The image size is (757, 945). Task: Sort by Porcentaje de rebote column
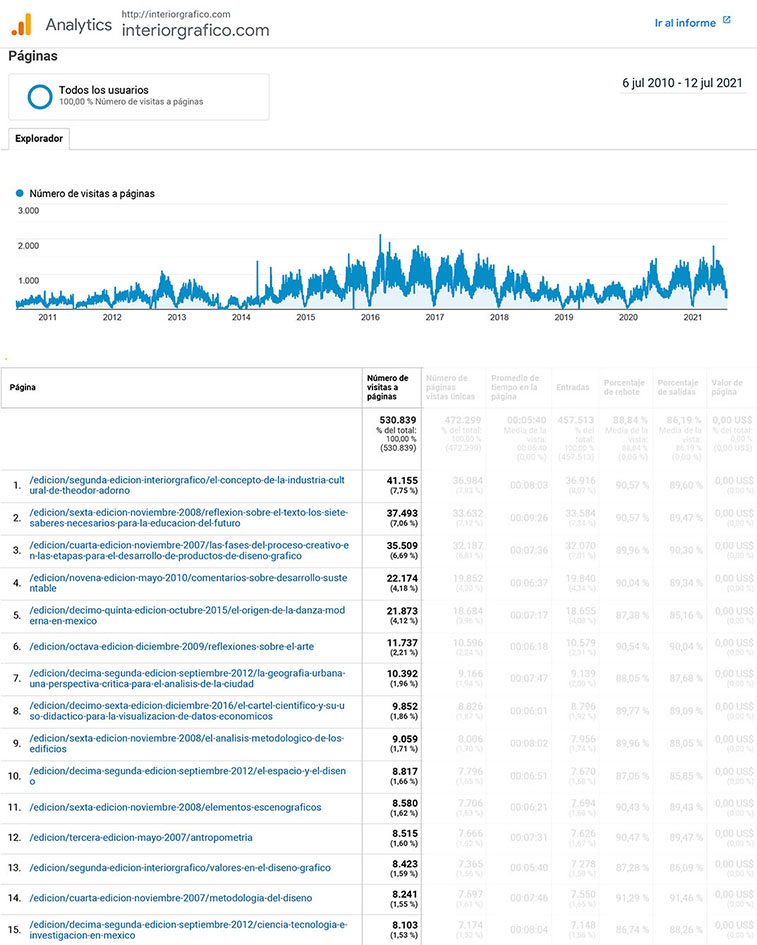(x=625, y=387)
